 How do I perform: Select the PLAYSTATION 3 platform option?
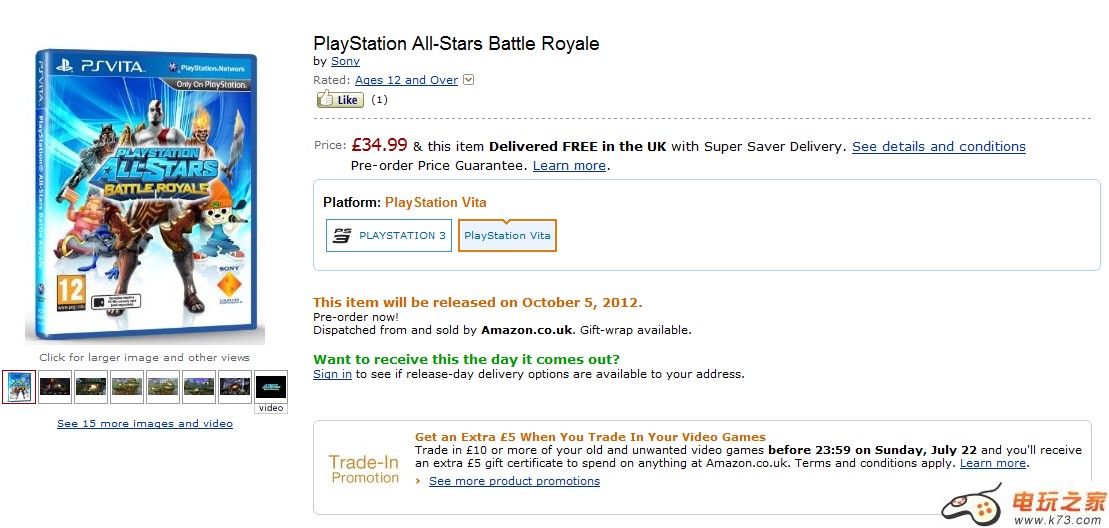coord(389,236)
